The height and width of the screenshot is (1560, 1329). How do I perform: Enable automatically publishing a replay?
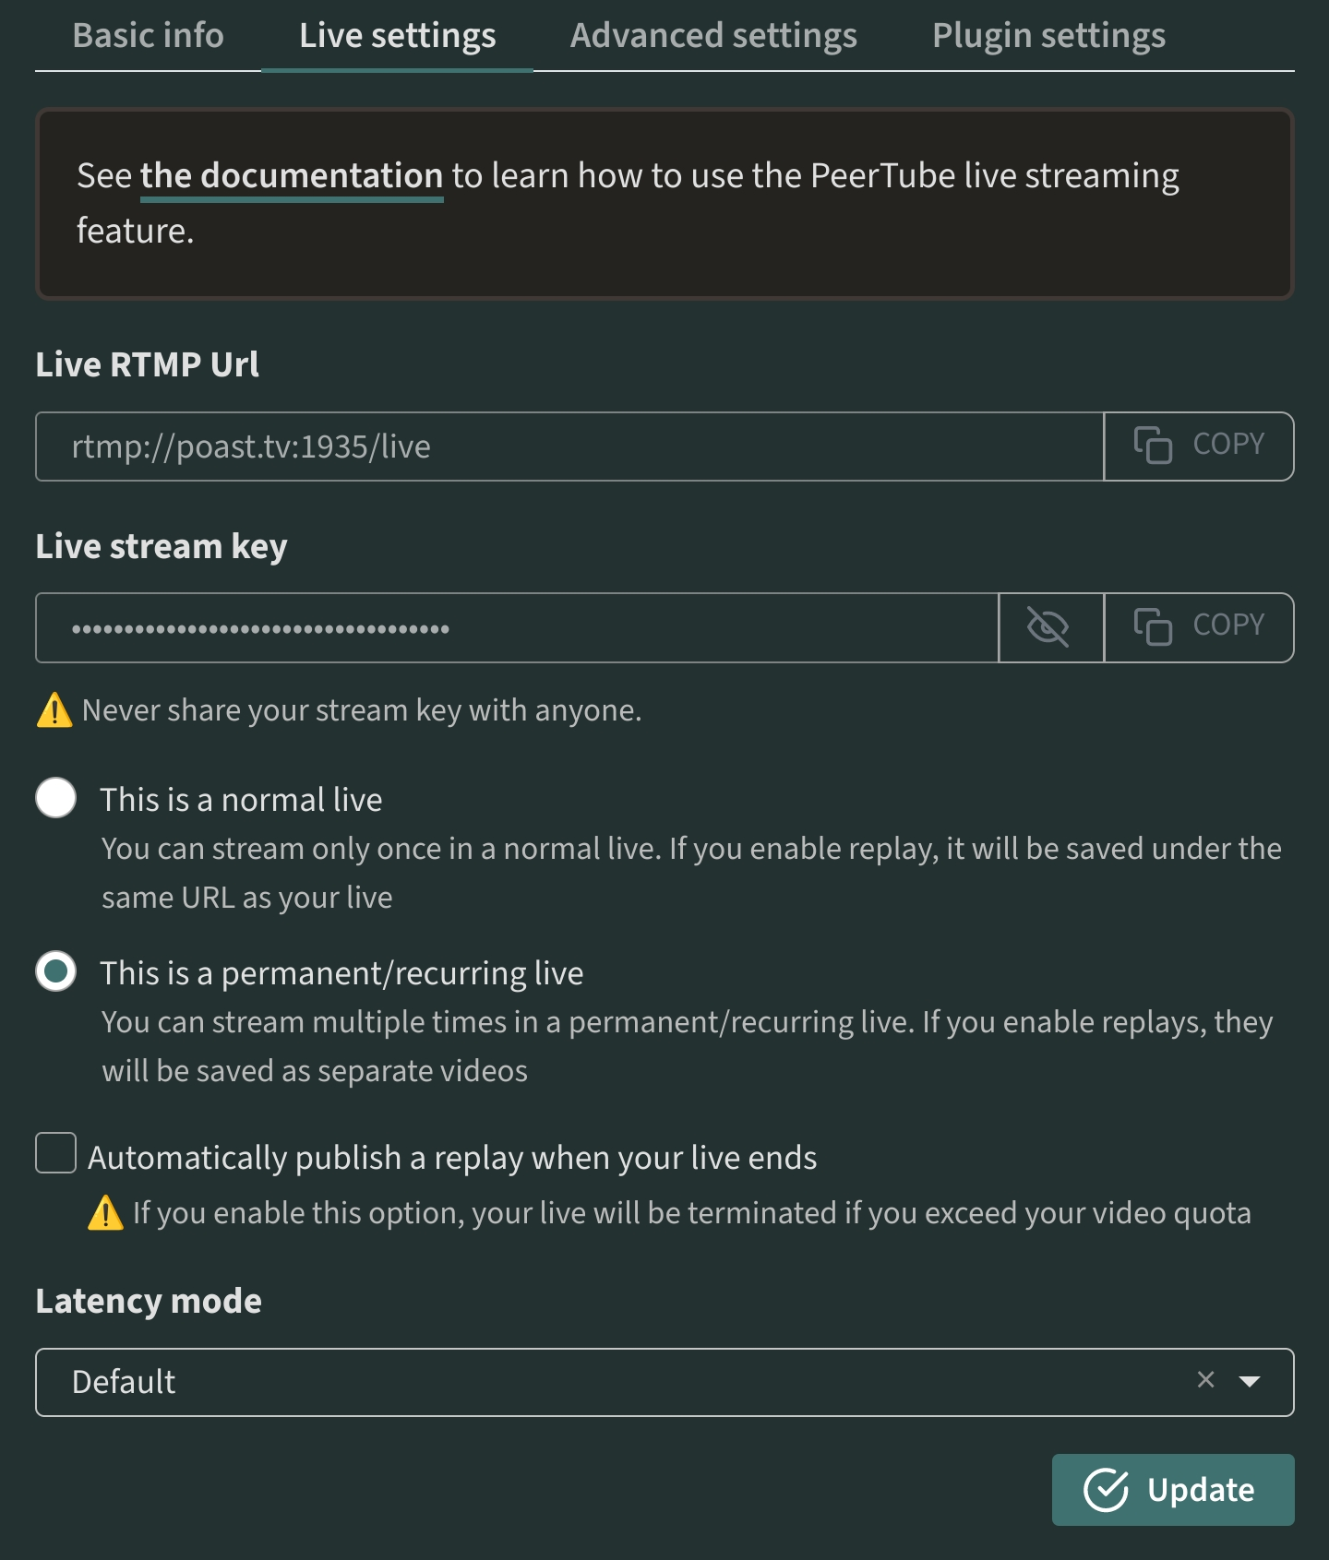(x=56, y=1153)
